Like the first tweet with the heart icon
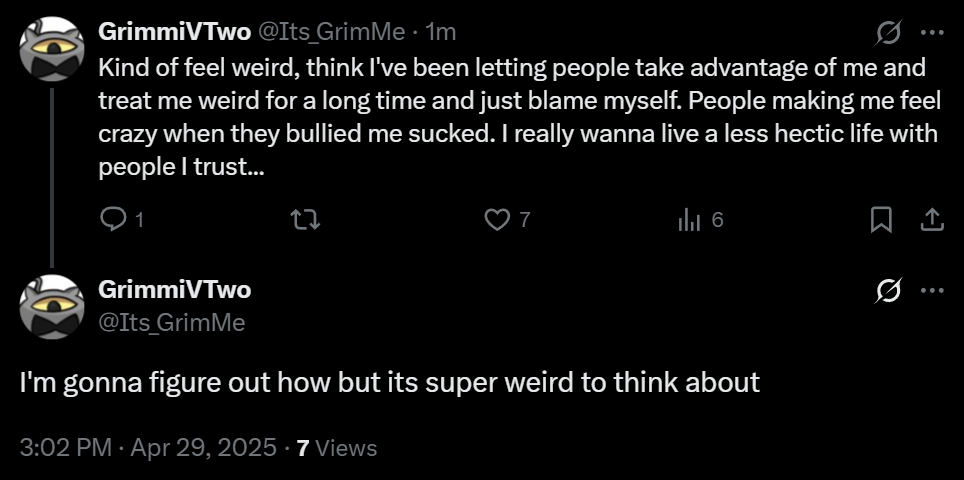The width and height of the screenshot is (964, 480). click(x=497, y=219)
